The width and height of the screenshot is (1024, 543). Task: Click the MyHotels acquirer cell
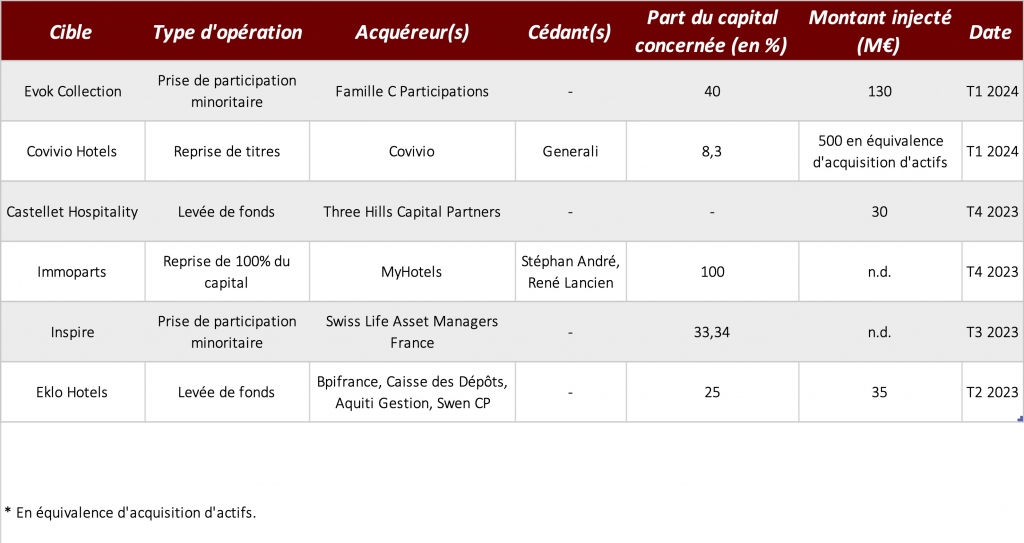pyautogui.click(x=412, y=271)
